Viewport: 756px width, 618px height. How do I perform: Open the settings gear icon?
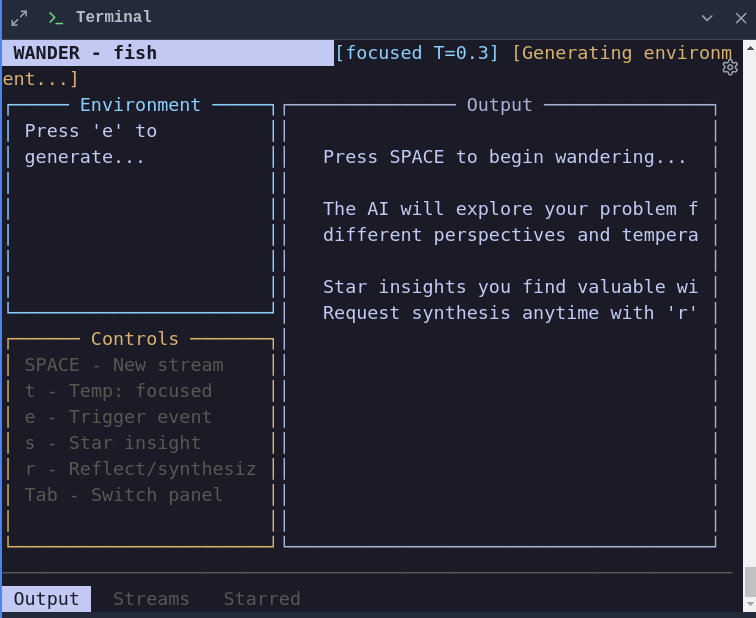[730, 67]
